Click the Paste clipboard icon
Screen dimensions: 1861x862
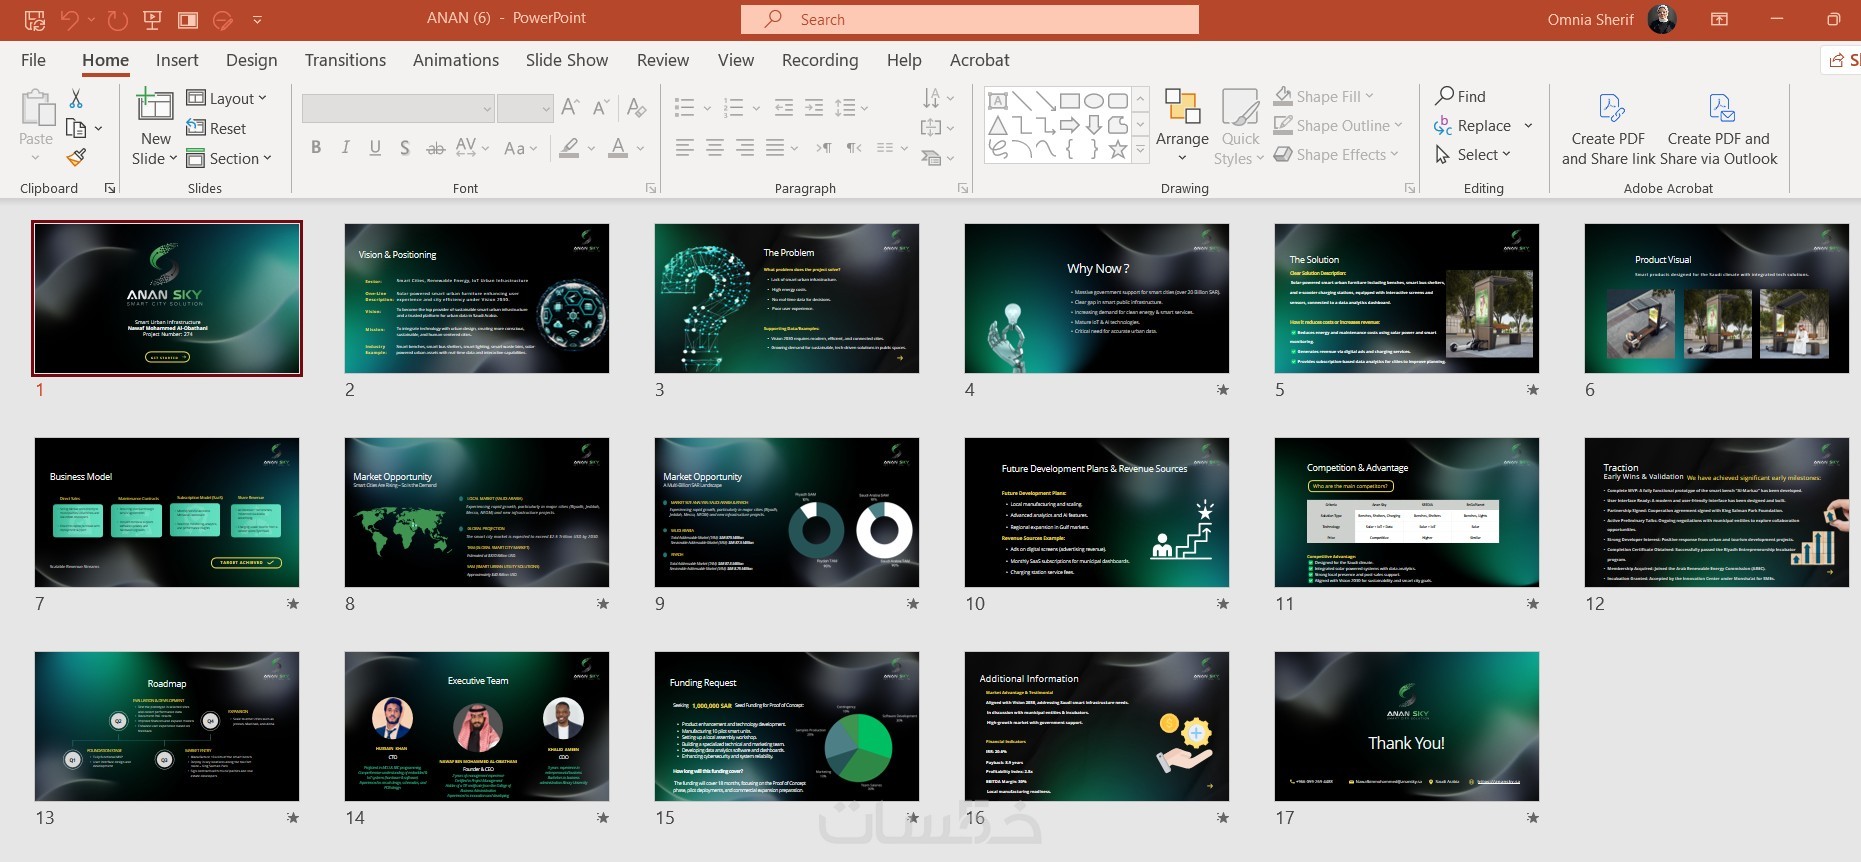pyautogui.click(x=37, y=108)
